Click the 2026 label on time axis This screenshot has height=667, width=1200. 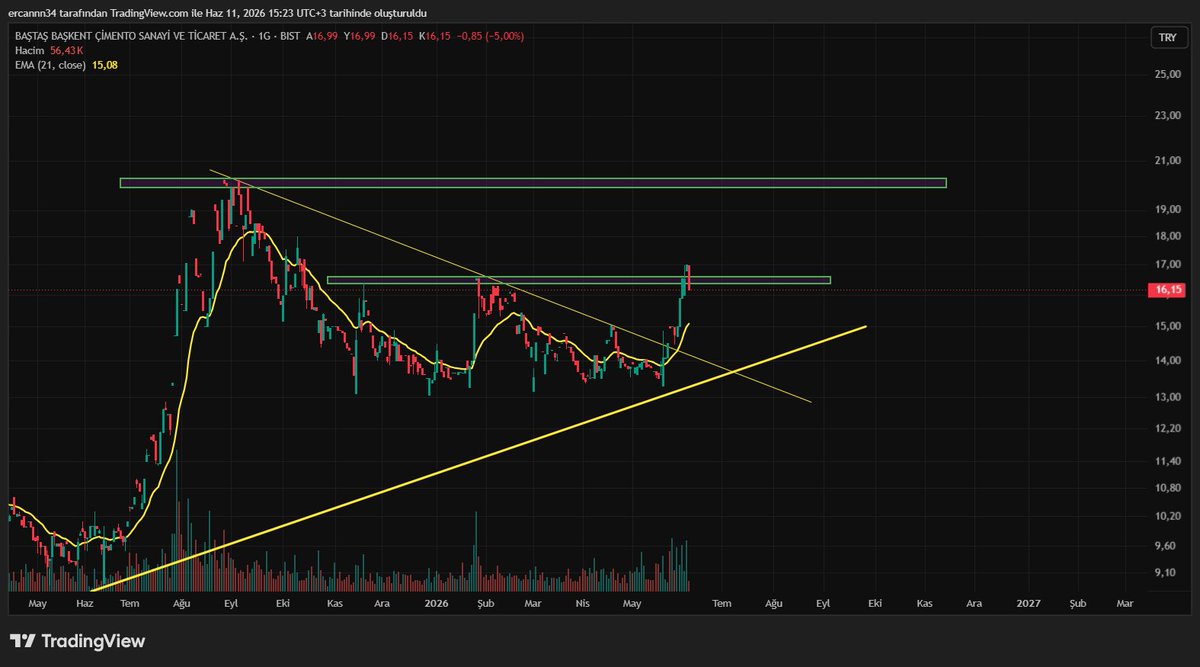[x=437, y=604]
